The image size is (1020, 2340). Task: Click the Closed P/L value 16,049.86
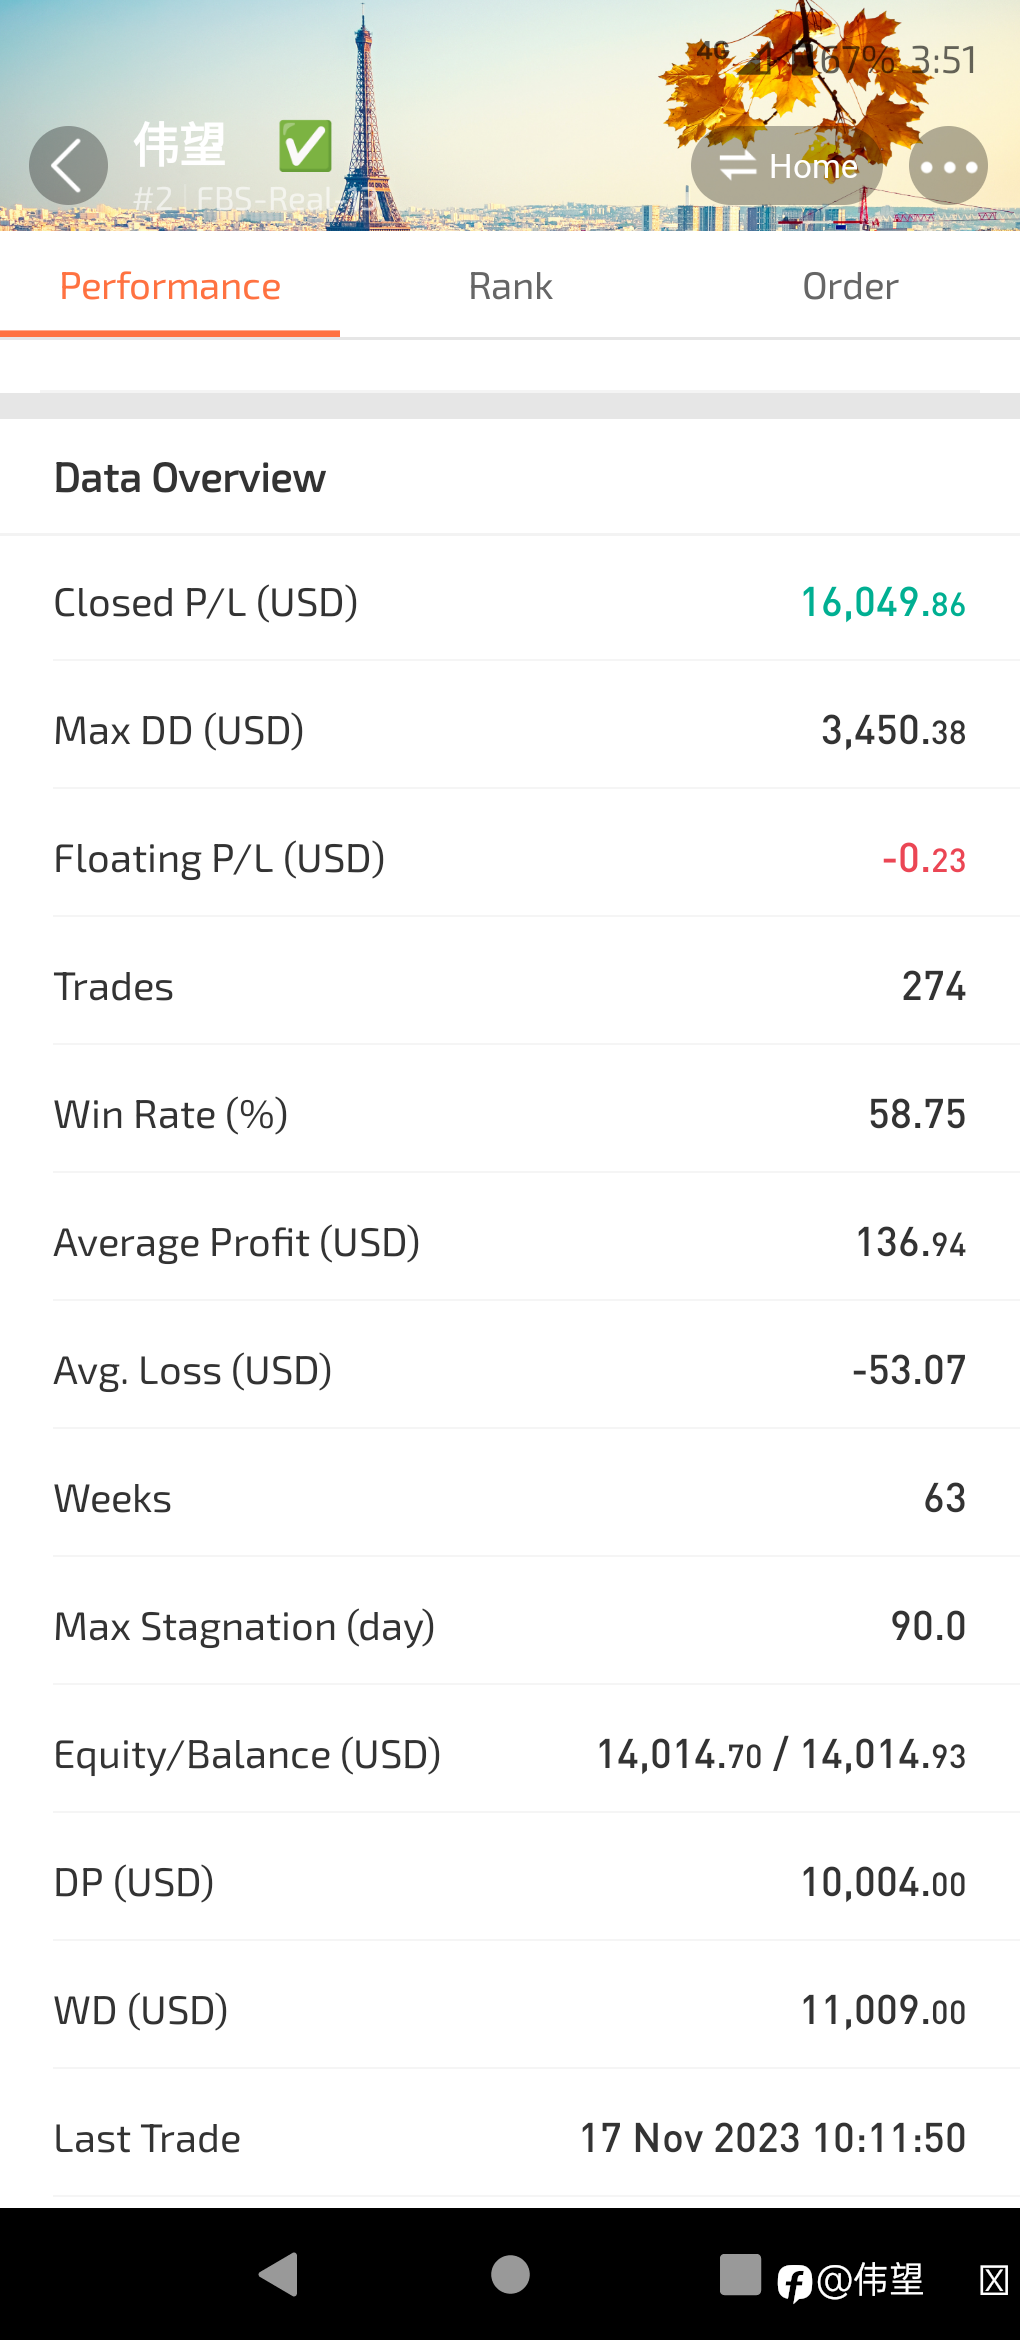[883, 603]
